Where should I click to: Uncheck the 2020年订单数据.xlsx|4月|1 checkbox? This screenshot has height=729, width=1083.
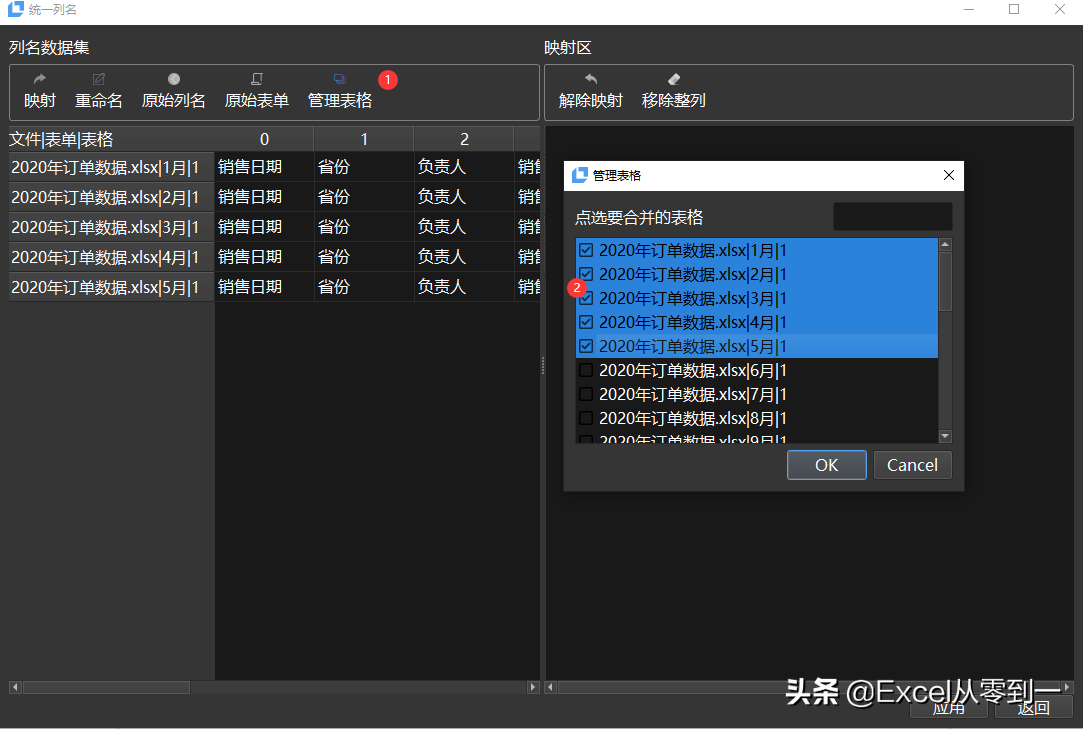586,322
